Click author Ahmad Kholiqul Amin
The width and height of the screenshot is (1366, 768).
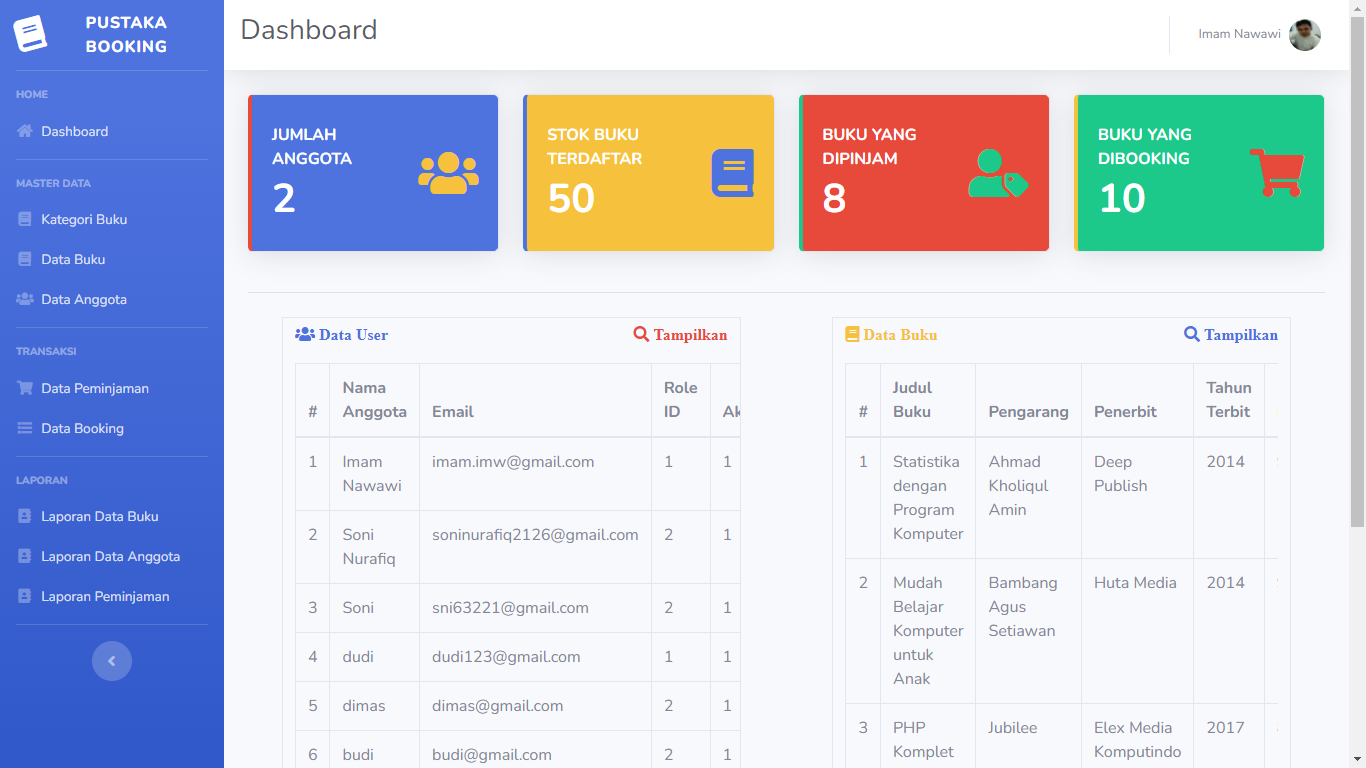click(1018, 486)
